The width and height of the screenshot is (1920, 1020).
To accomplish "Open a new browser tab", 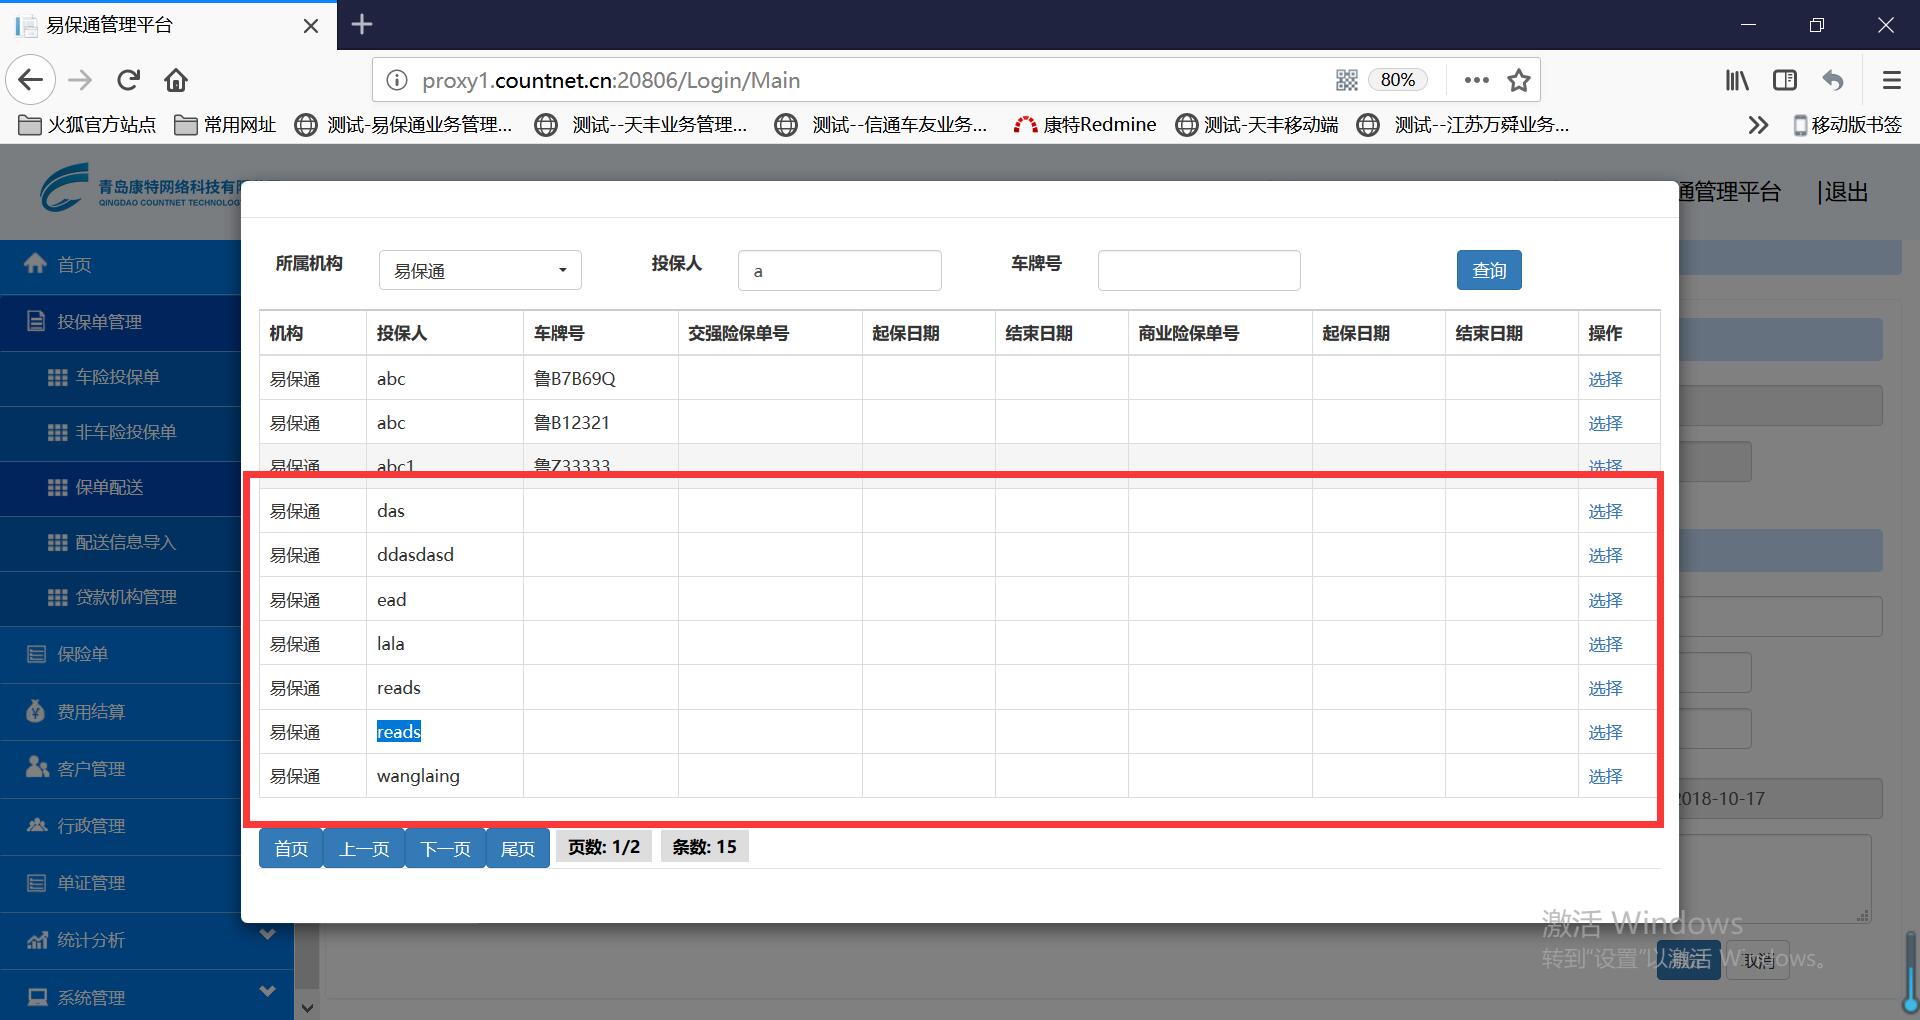I will tap(362, 24).
